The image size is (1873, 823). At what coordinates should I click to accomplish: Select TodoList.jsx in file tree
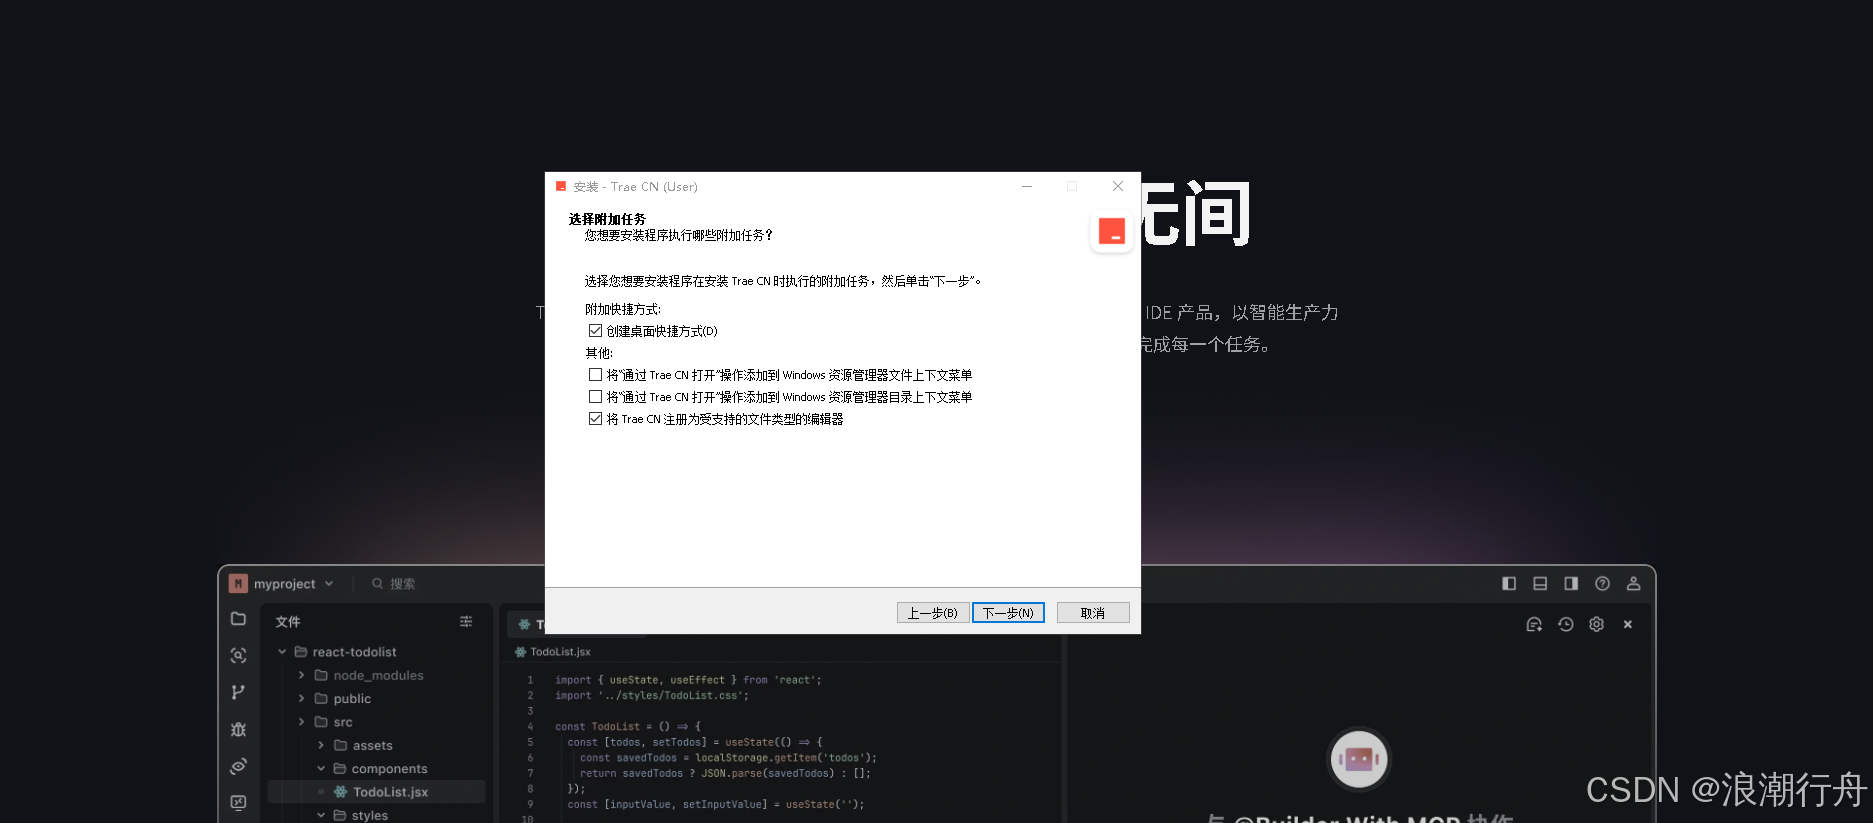click(377, 792)
